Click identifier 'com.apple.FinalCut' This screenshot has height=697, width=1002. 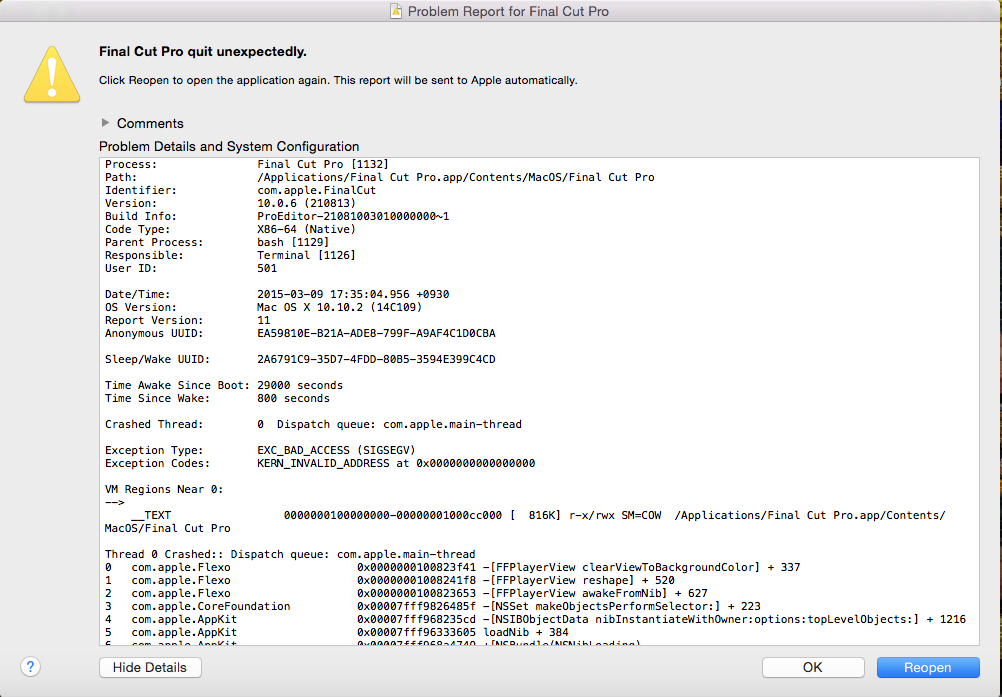[316, 190]
